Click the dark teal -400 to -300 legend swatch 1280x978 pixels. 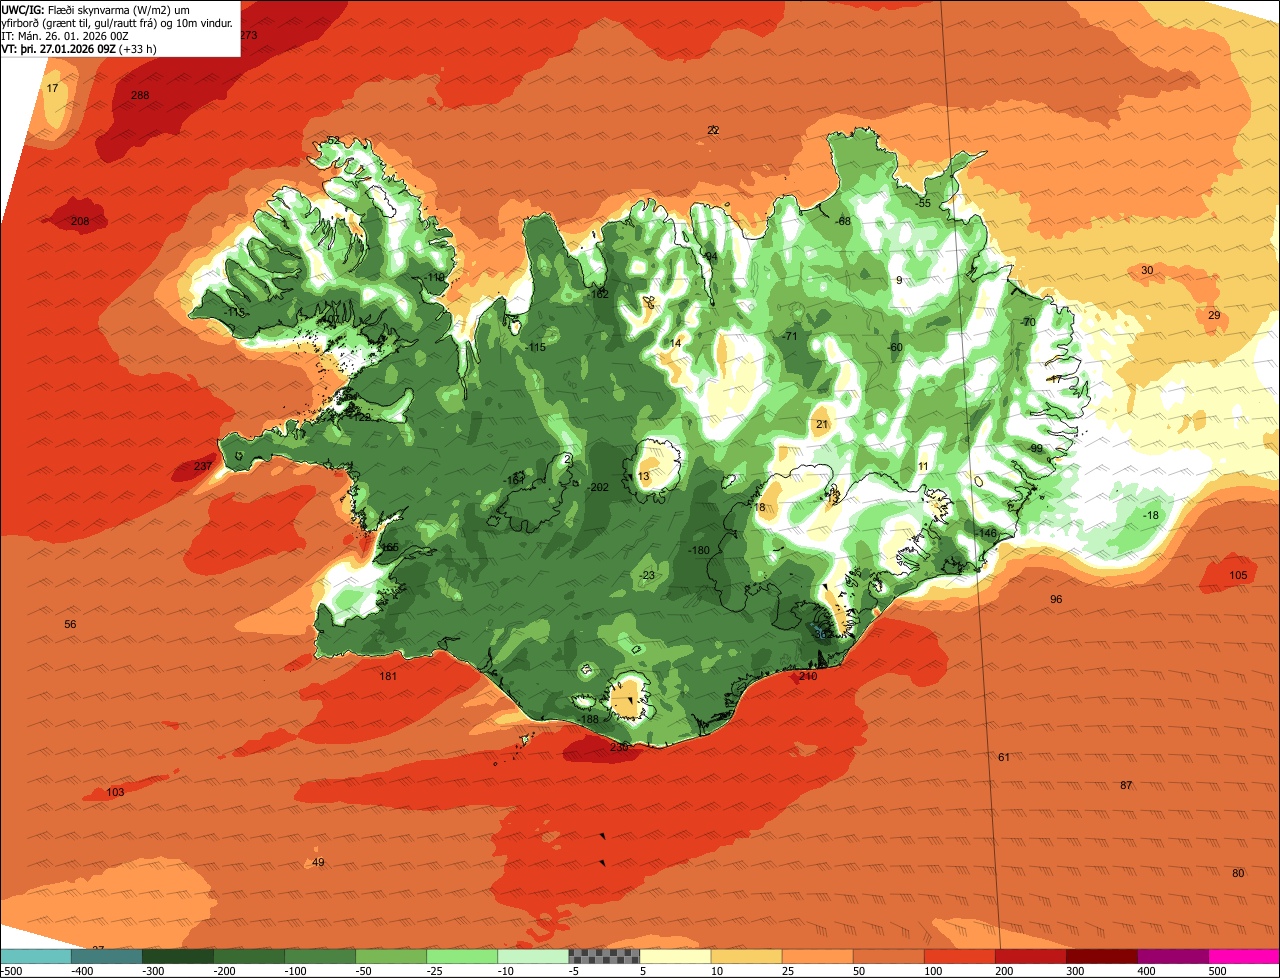107,956
